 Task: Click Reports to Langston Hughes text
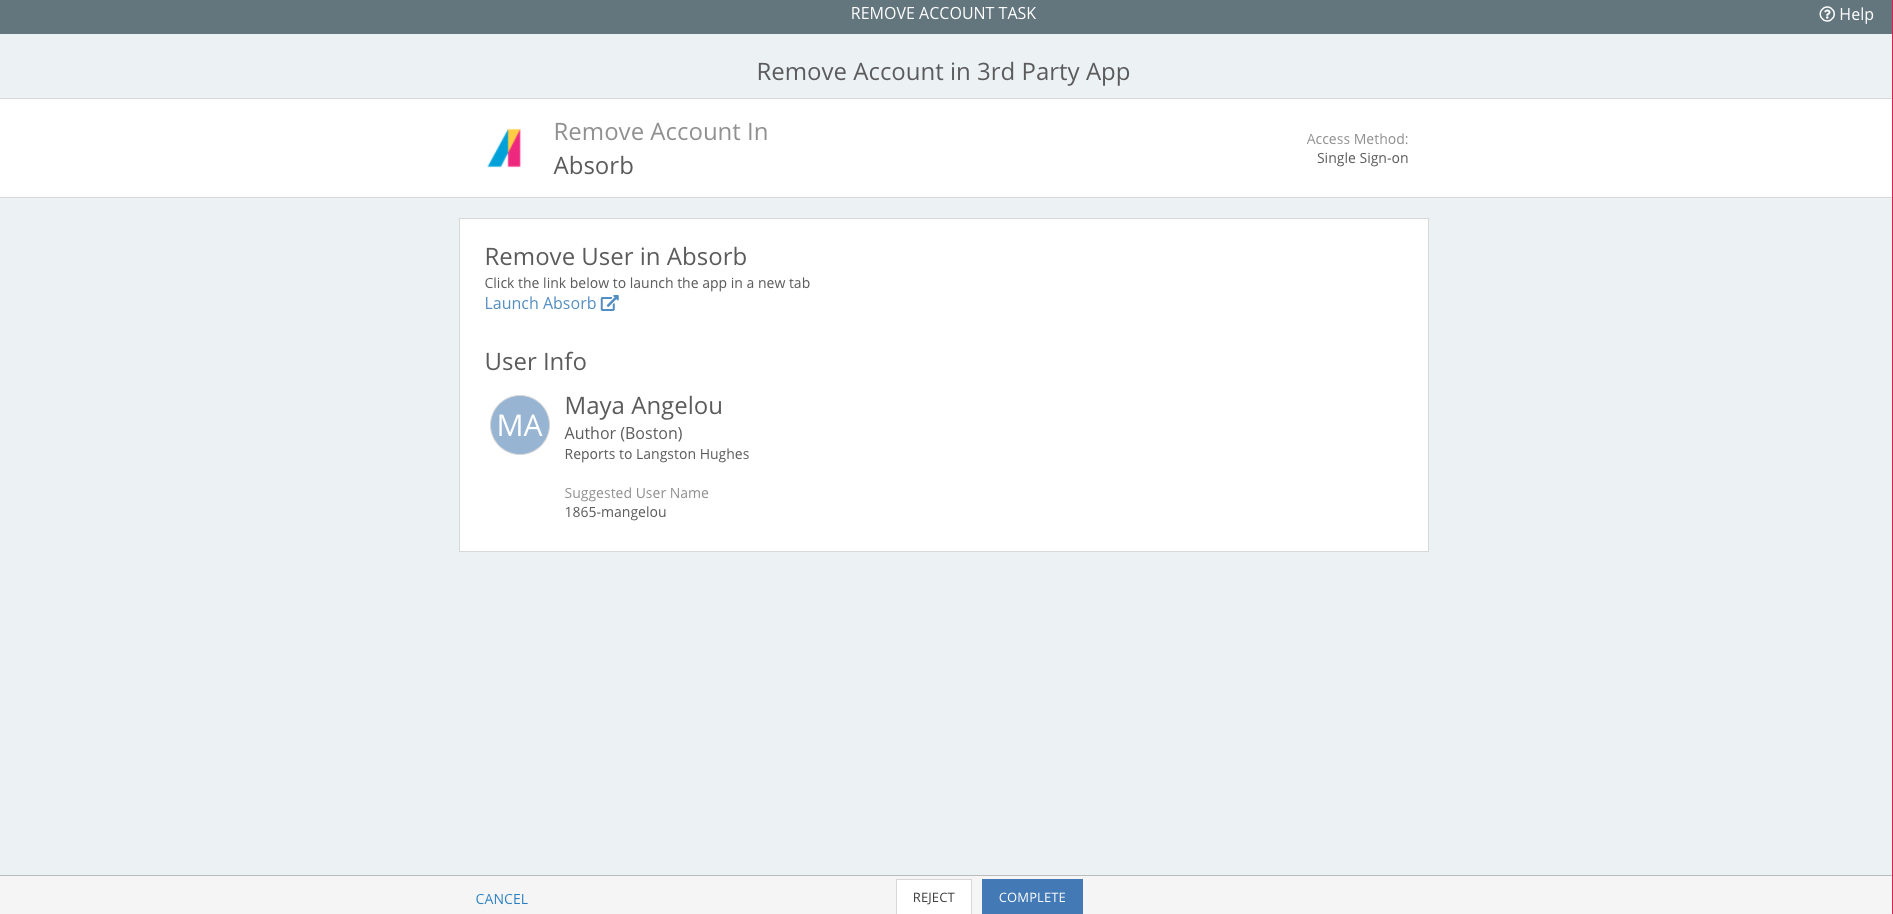(656, 454)
